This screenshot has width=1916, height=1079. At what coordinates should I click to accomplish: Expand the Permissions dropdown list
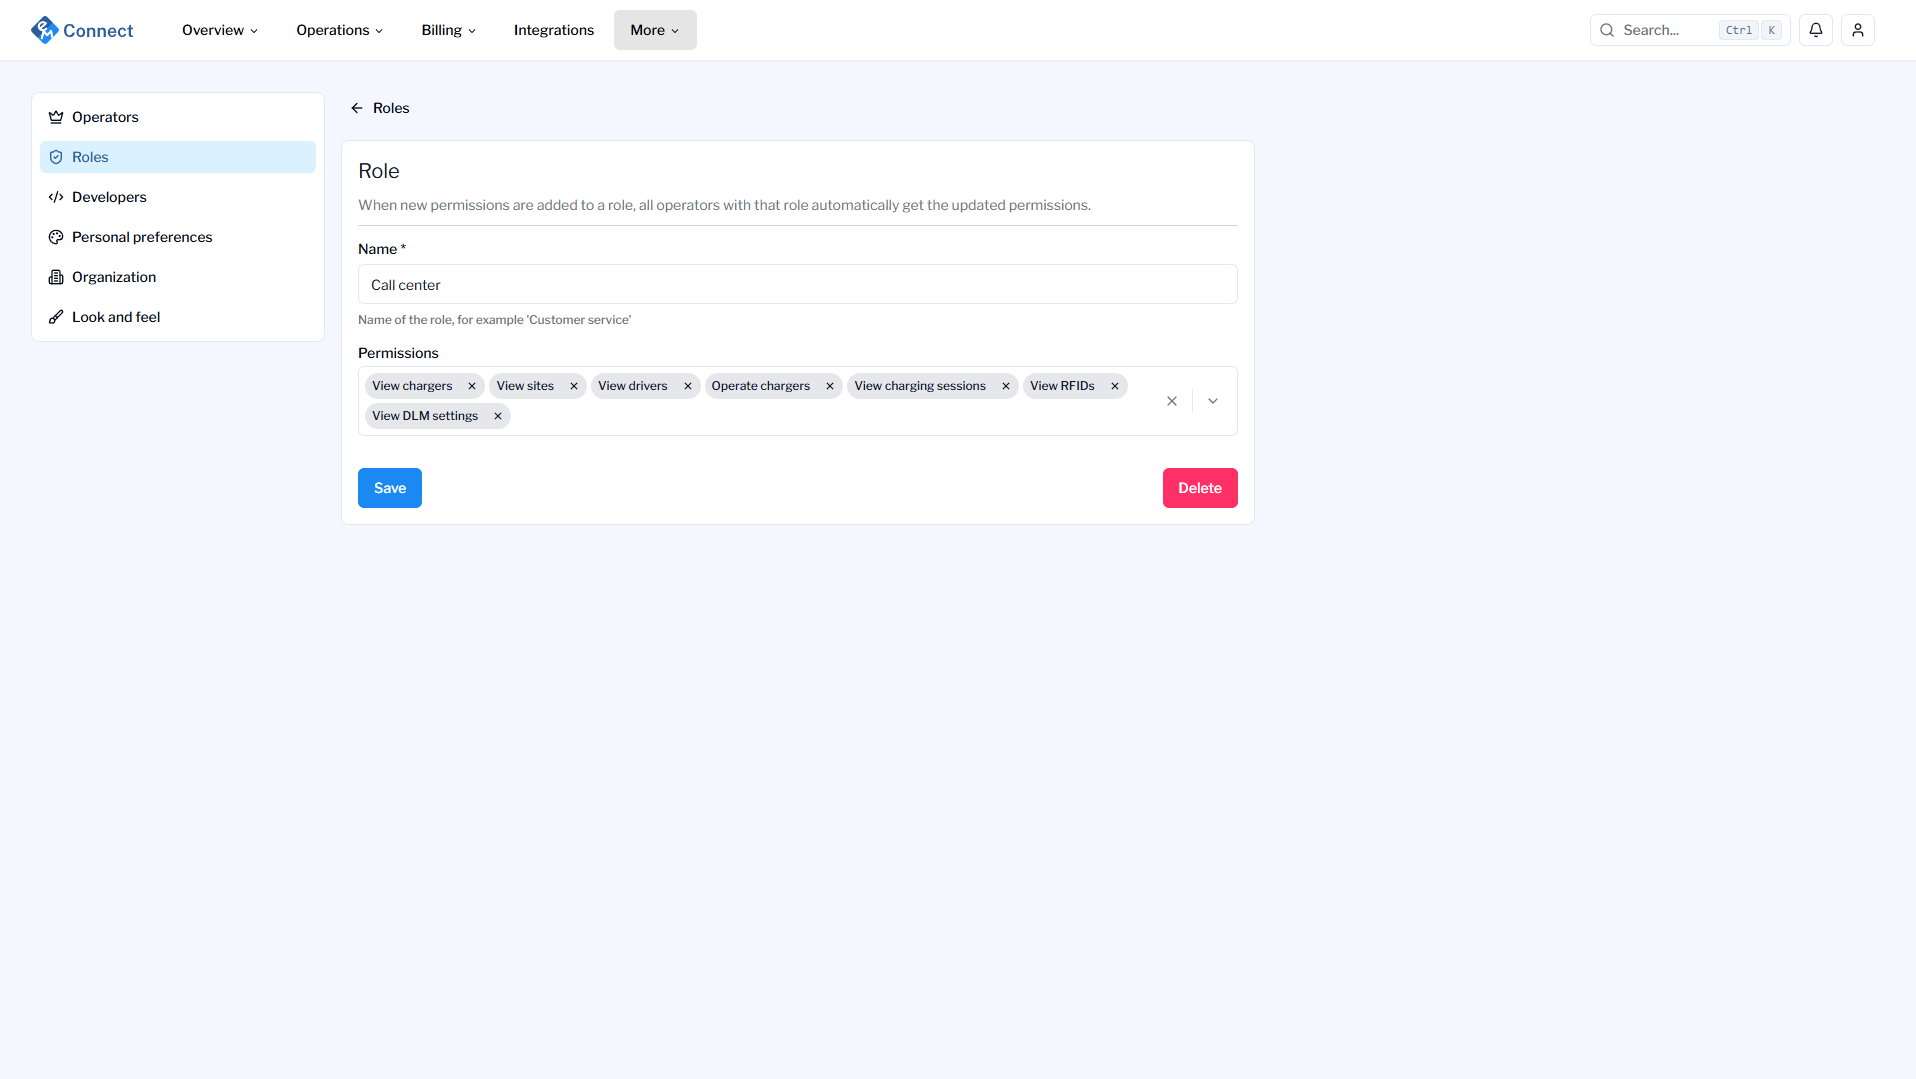click(1213, 401)
